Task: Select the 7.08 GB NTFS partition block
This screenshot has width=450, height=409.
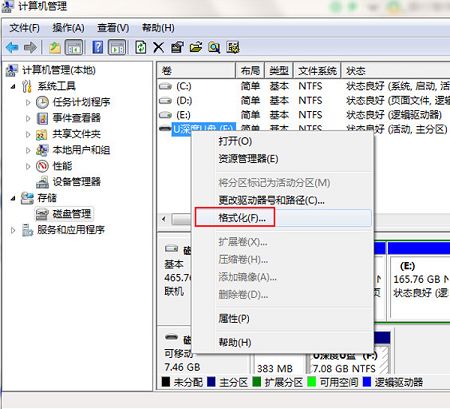Action: [348, 359]
